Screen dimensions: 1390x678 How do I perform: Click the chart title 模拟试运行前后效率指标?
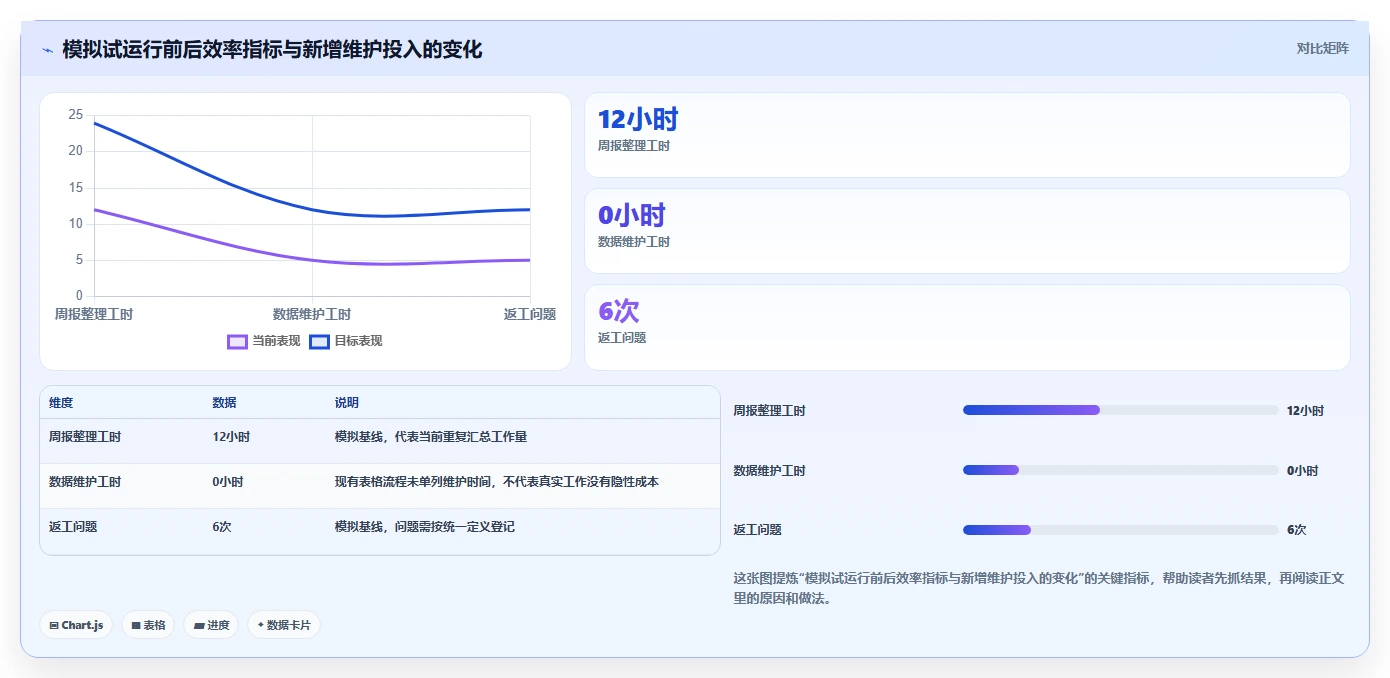272,49
